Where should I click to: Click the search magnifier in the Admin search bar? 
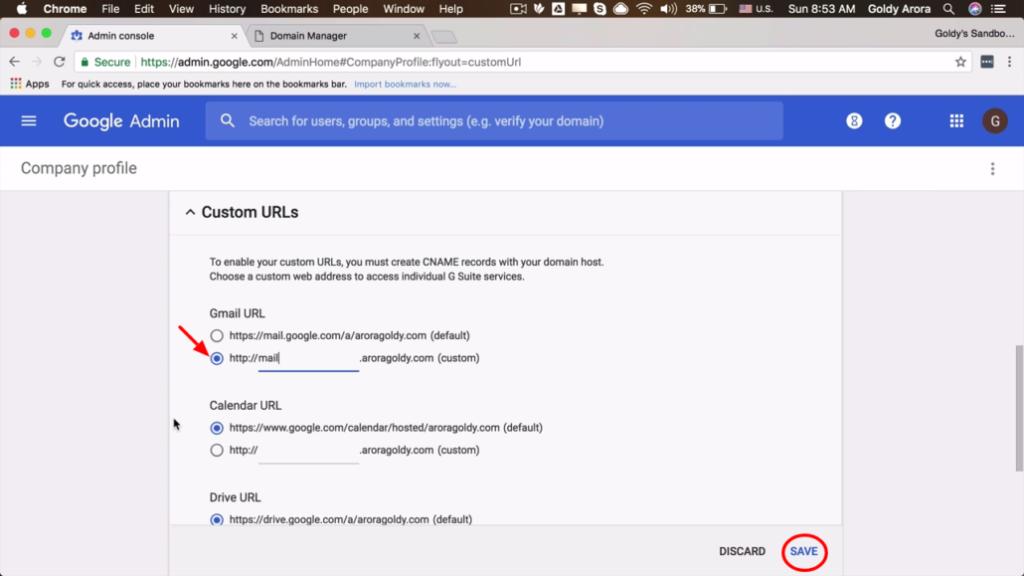226,120
